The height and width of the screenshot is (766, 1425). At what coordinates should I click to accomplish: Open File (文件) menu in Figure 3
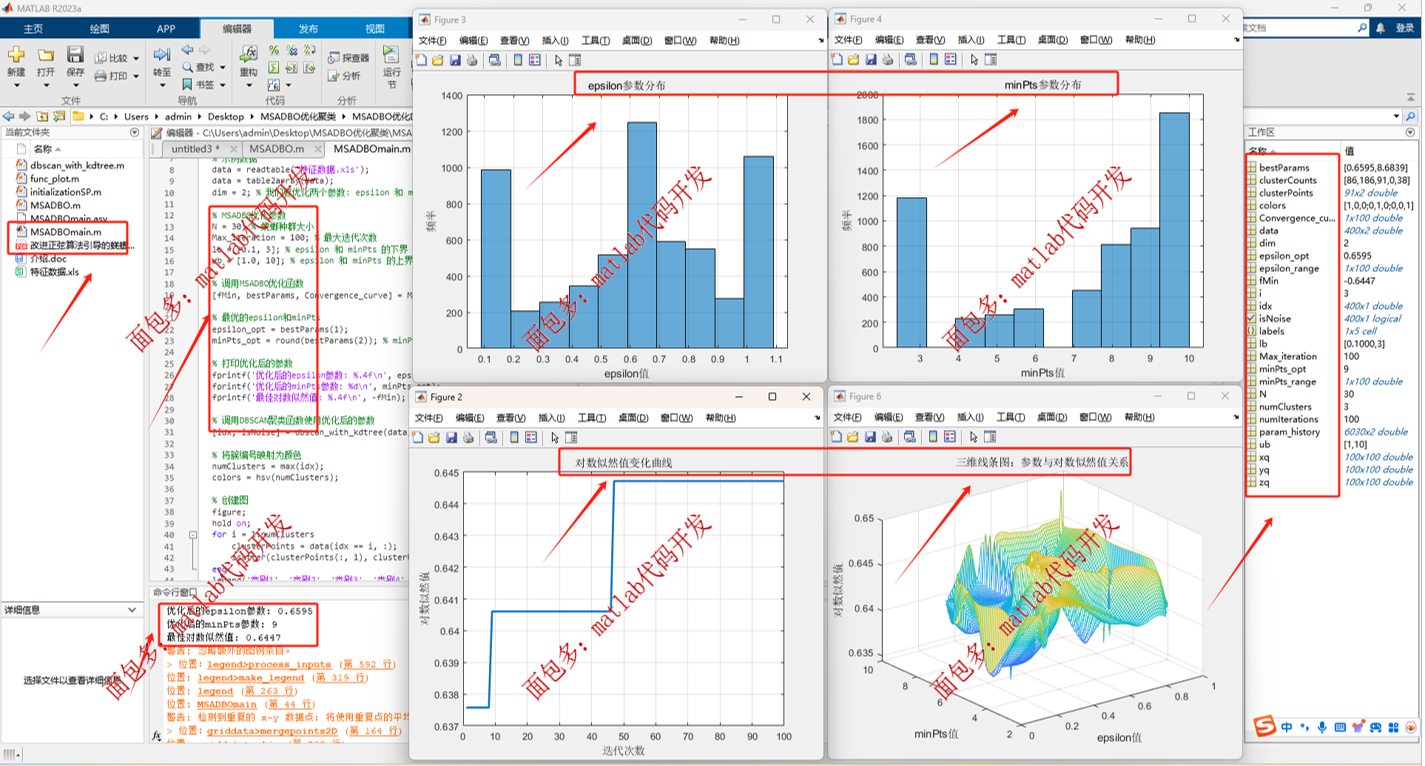(432, 40)
